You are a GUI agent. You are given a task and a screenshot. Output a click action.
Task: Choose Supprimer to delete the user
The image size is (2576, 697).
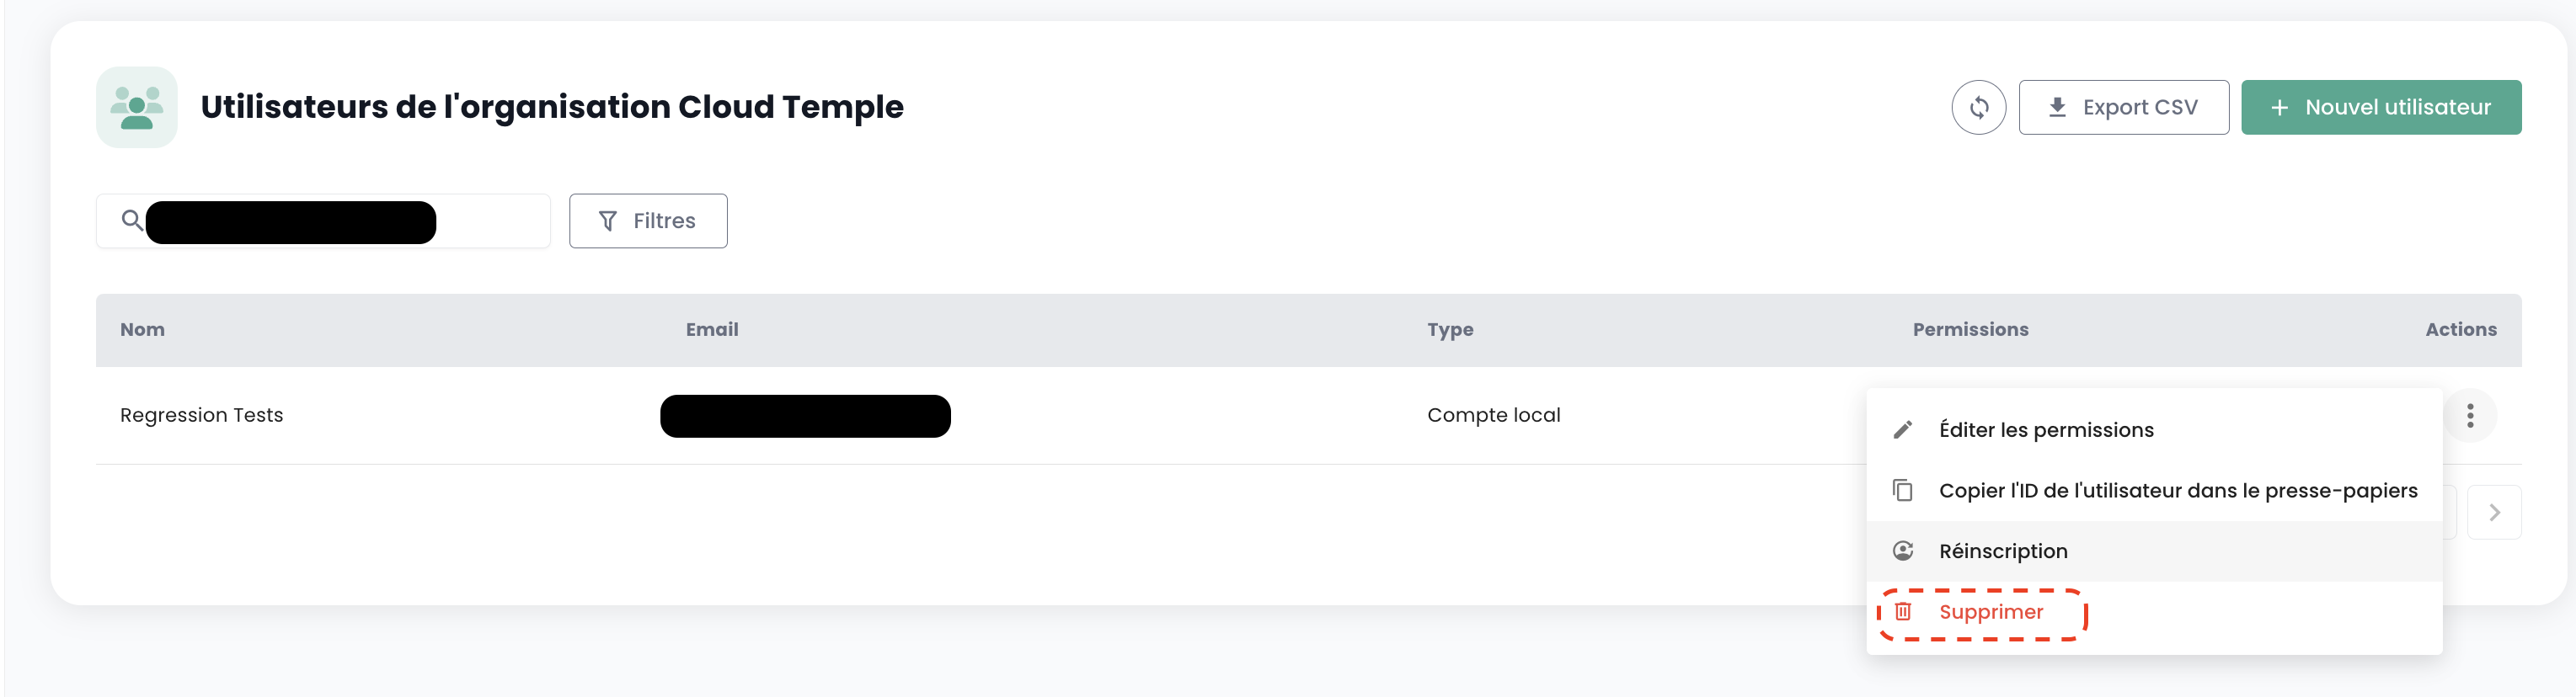click(1990, 612)
